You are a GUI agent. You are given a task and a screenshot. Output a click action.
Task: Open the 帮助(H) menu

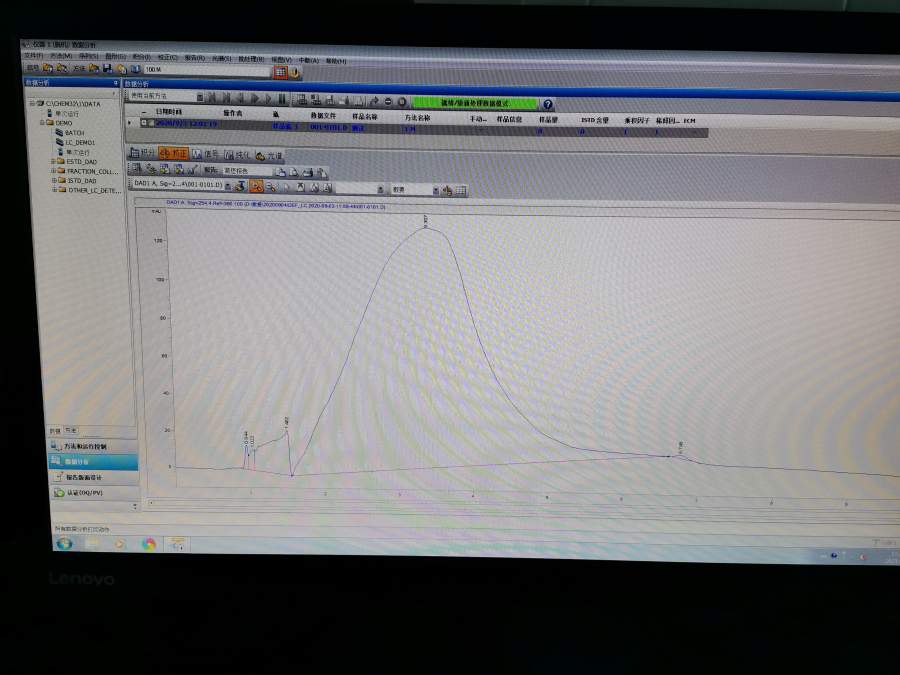pos(336,61)
